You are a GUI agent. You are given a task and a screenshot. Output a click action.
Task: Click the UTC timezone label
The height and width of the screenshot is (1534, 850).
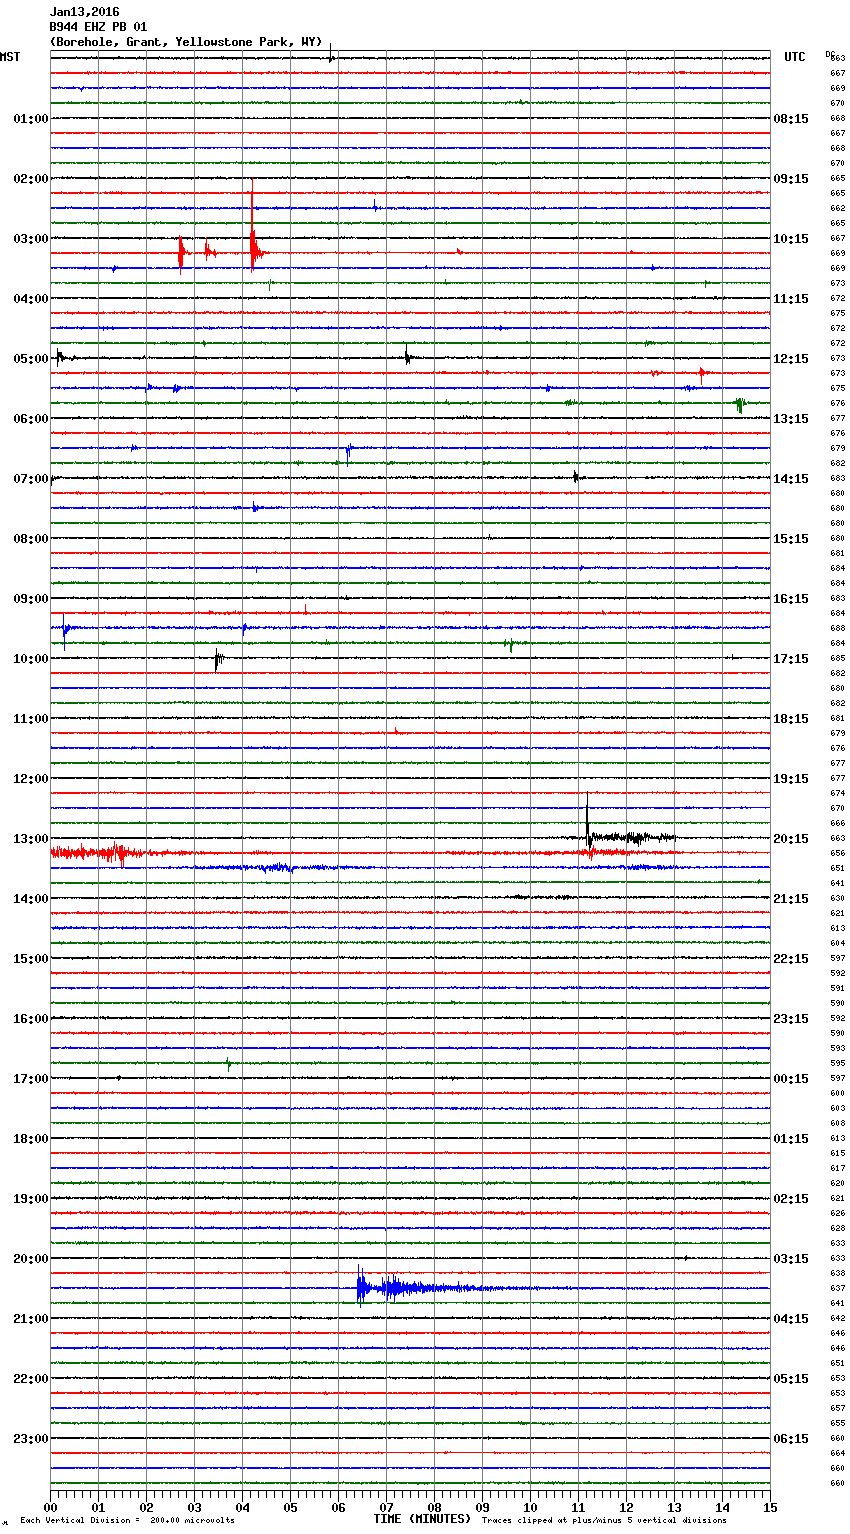tap(794, 57)
